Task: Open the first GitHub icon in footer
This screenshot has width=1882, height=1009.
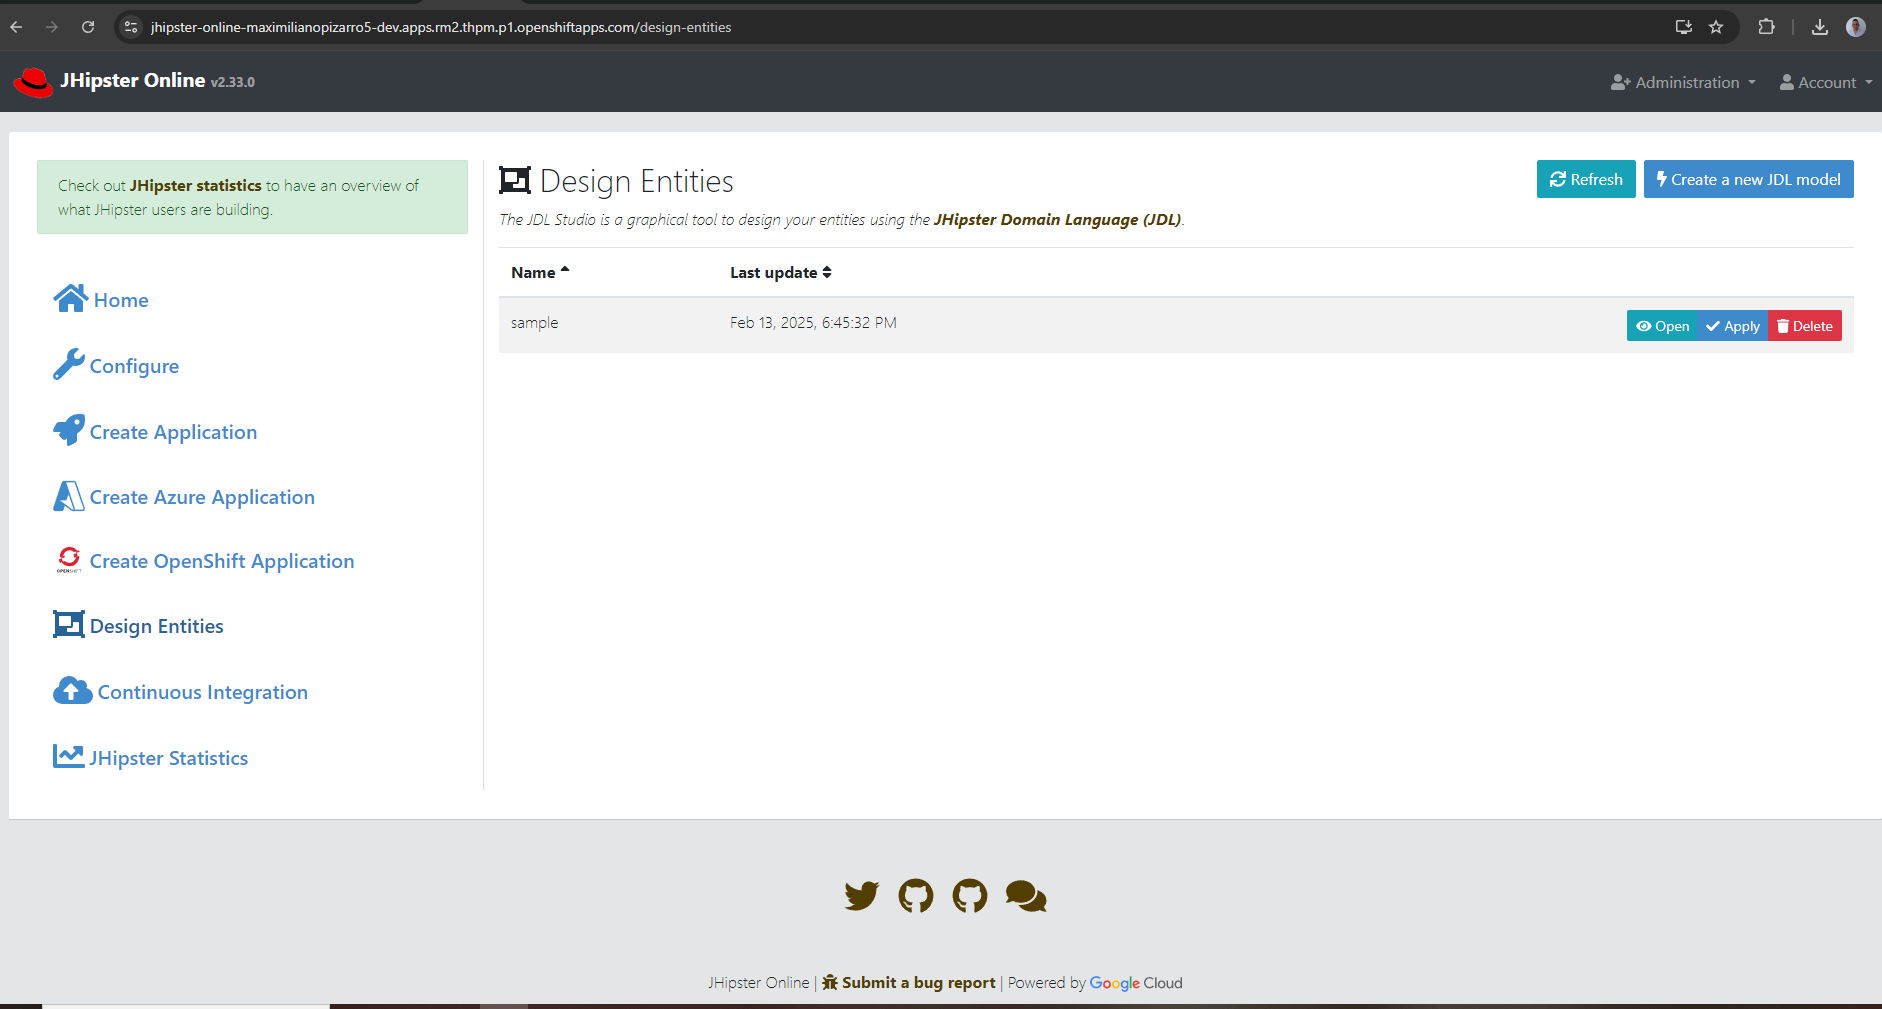Action: (916, 896)
